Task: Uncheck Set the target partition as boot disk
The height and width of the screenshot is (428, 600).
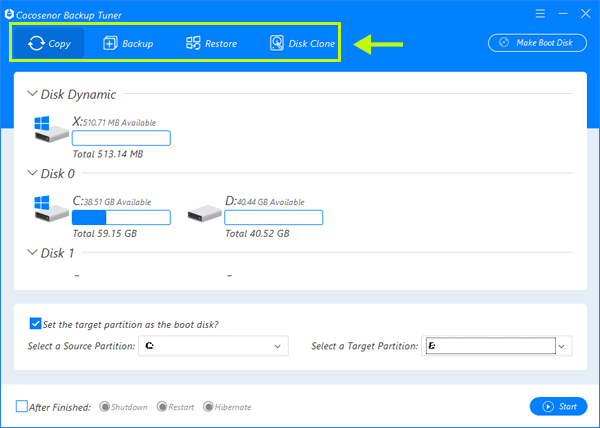Action: [x=35, y=324]
